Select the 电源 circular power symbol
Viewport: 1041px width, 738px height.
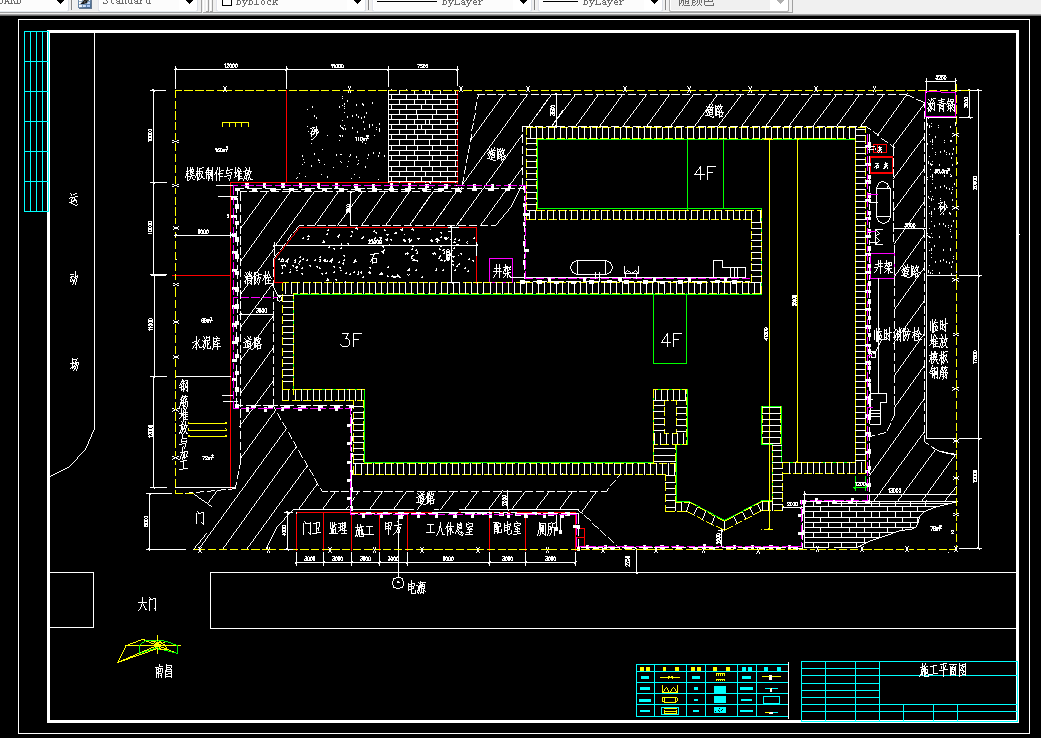(398, 583)
